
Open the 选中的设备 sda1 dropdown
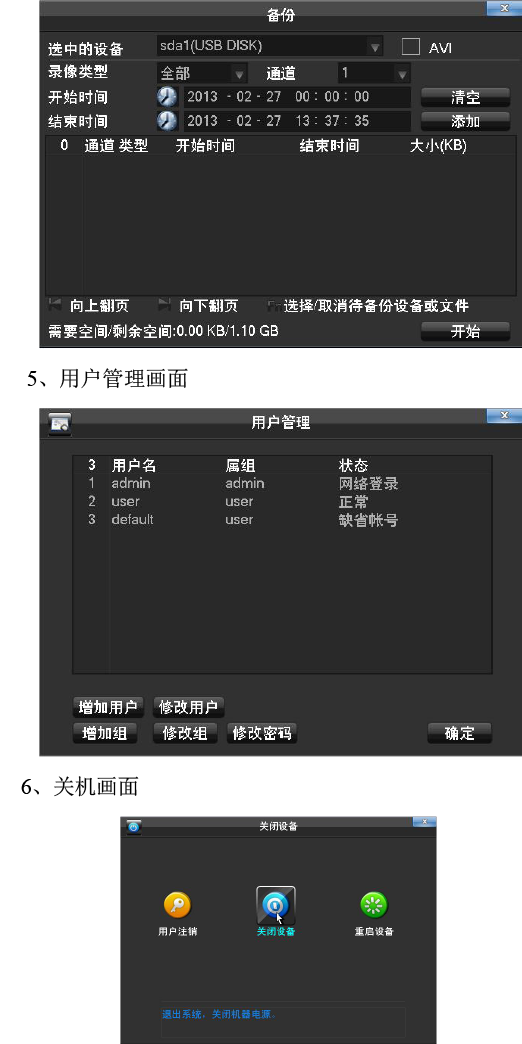[270, 47]
